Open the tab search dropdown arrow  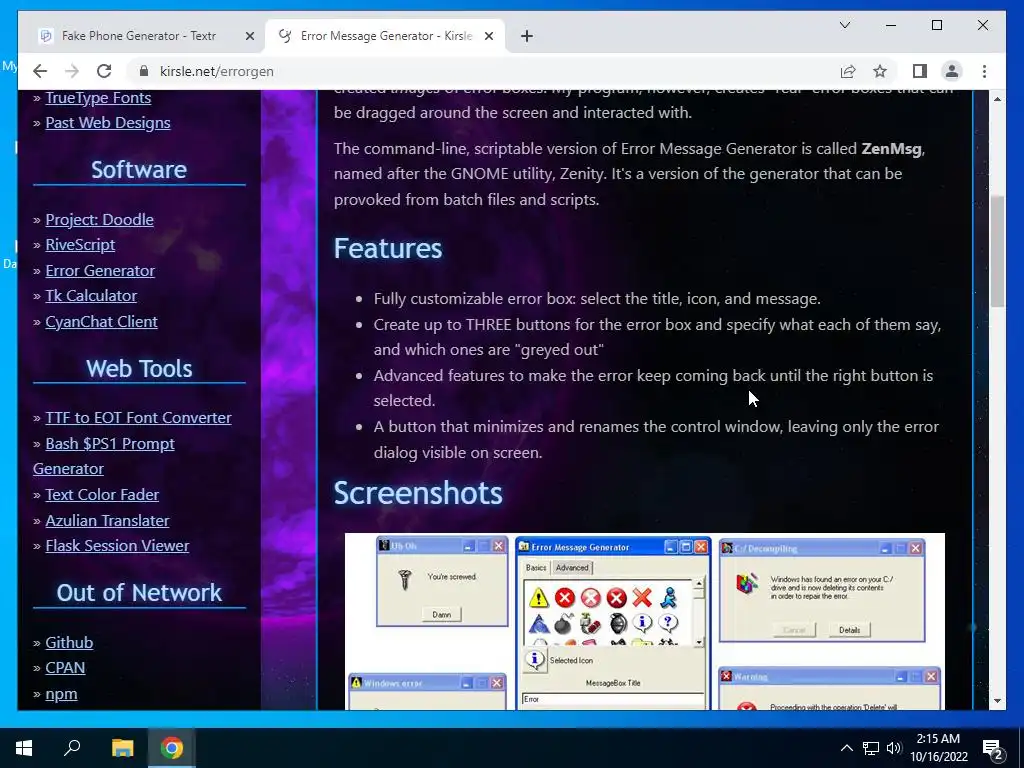click(845, 25)
